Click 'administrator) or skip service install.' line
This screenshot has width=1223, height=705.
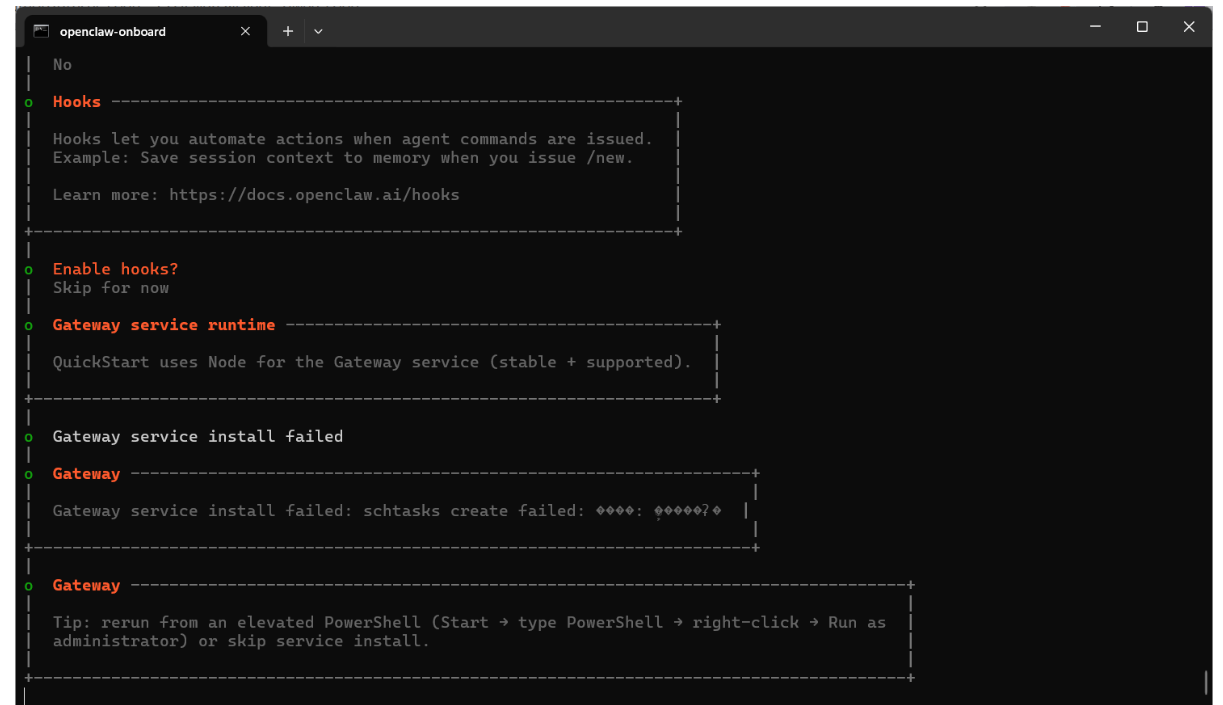tap(241, 641)
